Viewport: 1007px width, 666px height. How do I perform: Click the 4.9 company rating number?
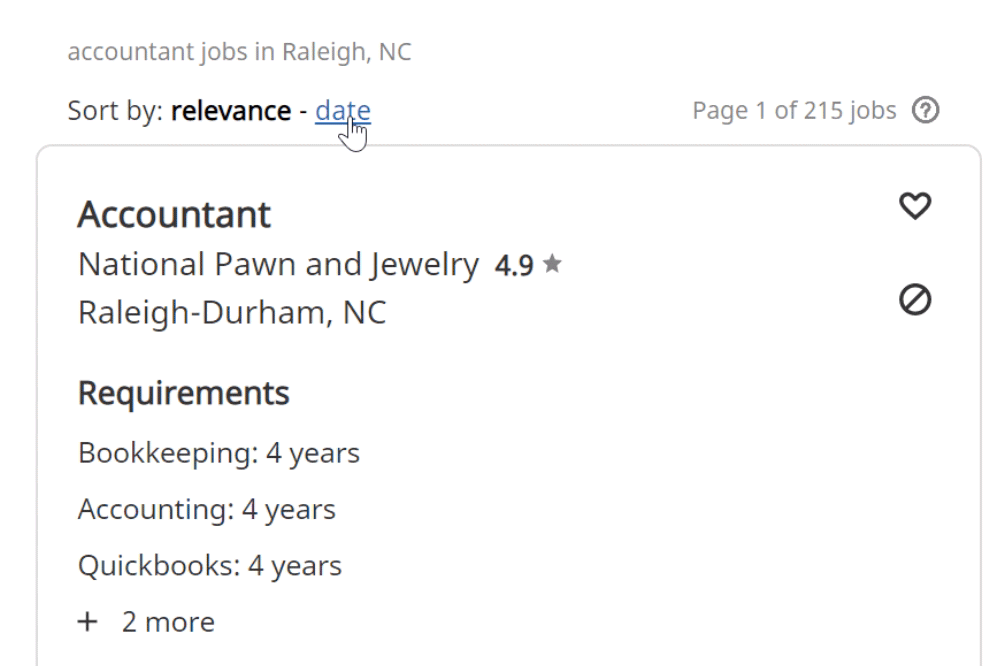(514, 266)
